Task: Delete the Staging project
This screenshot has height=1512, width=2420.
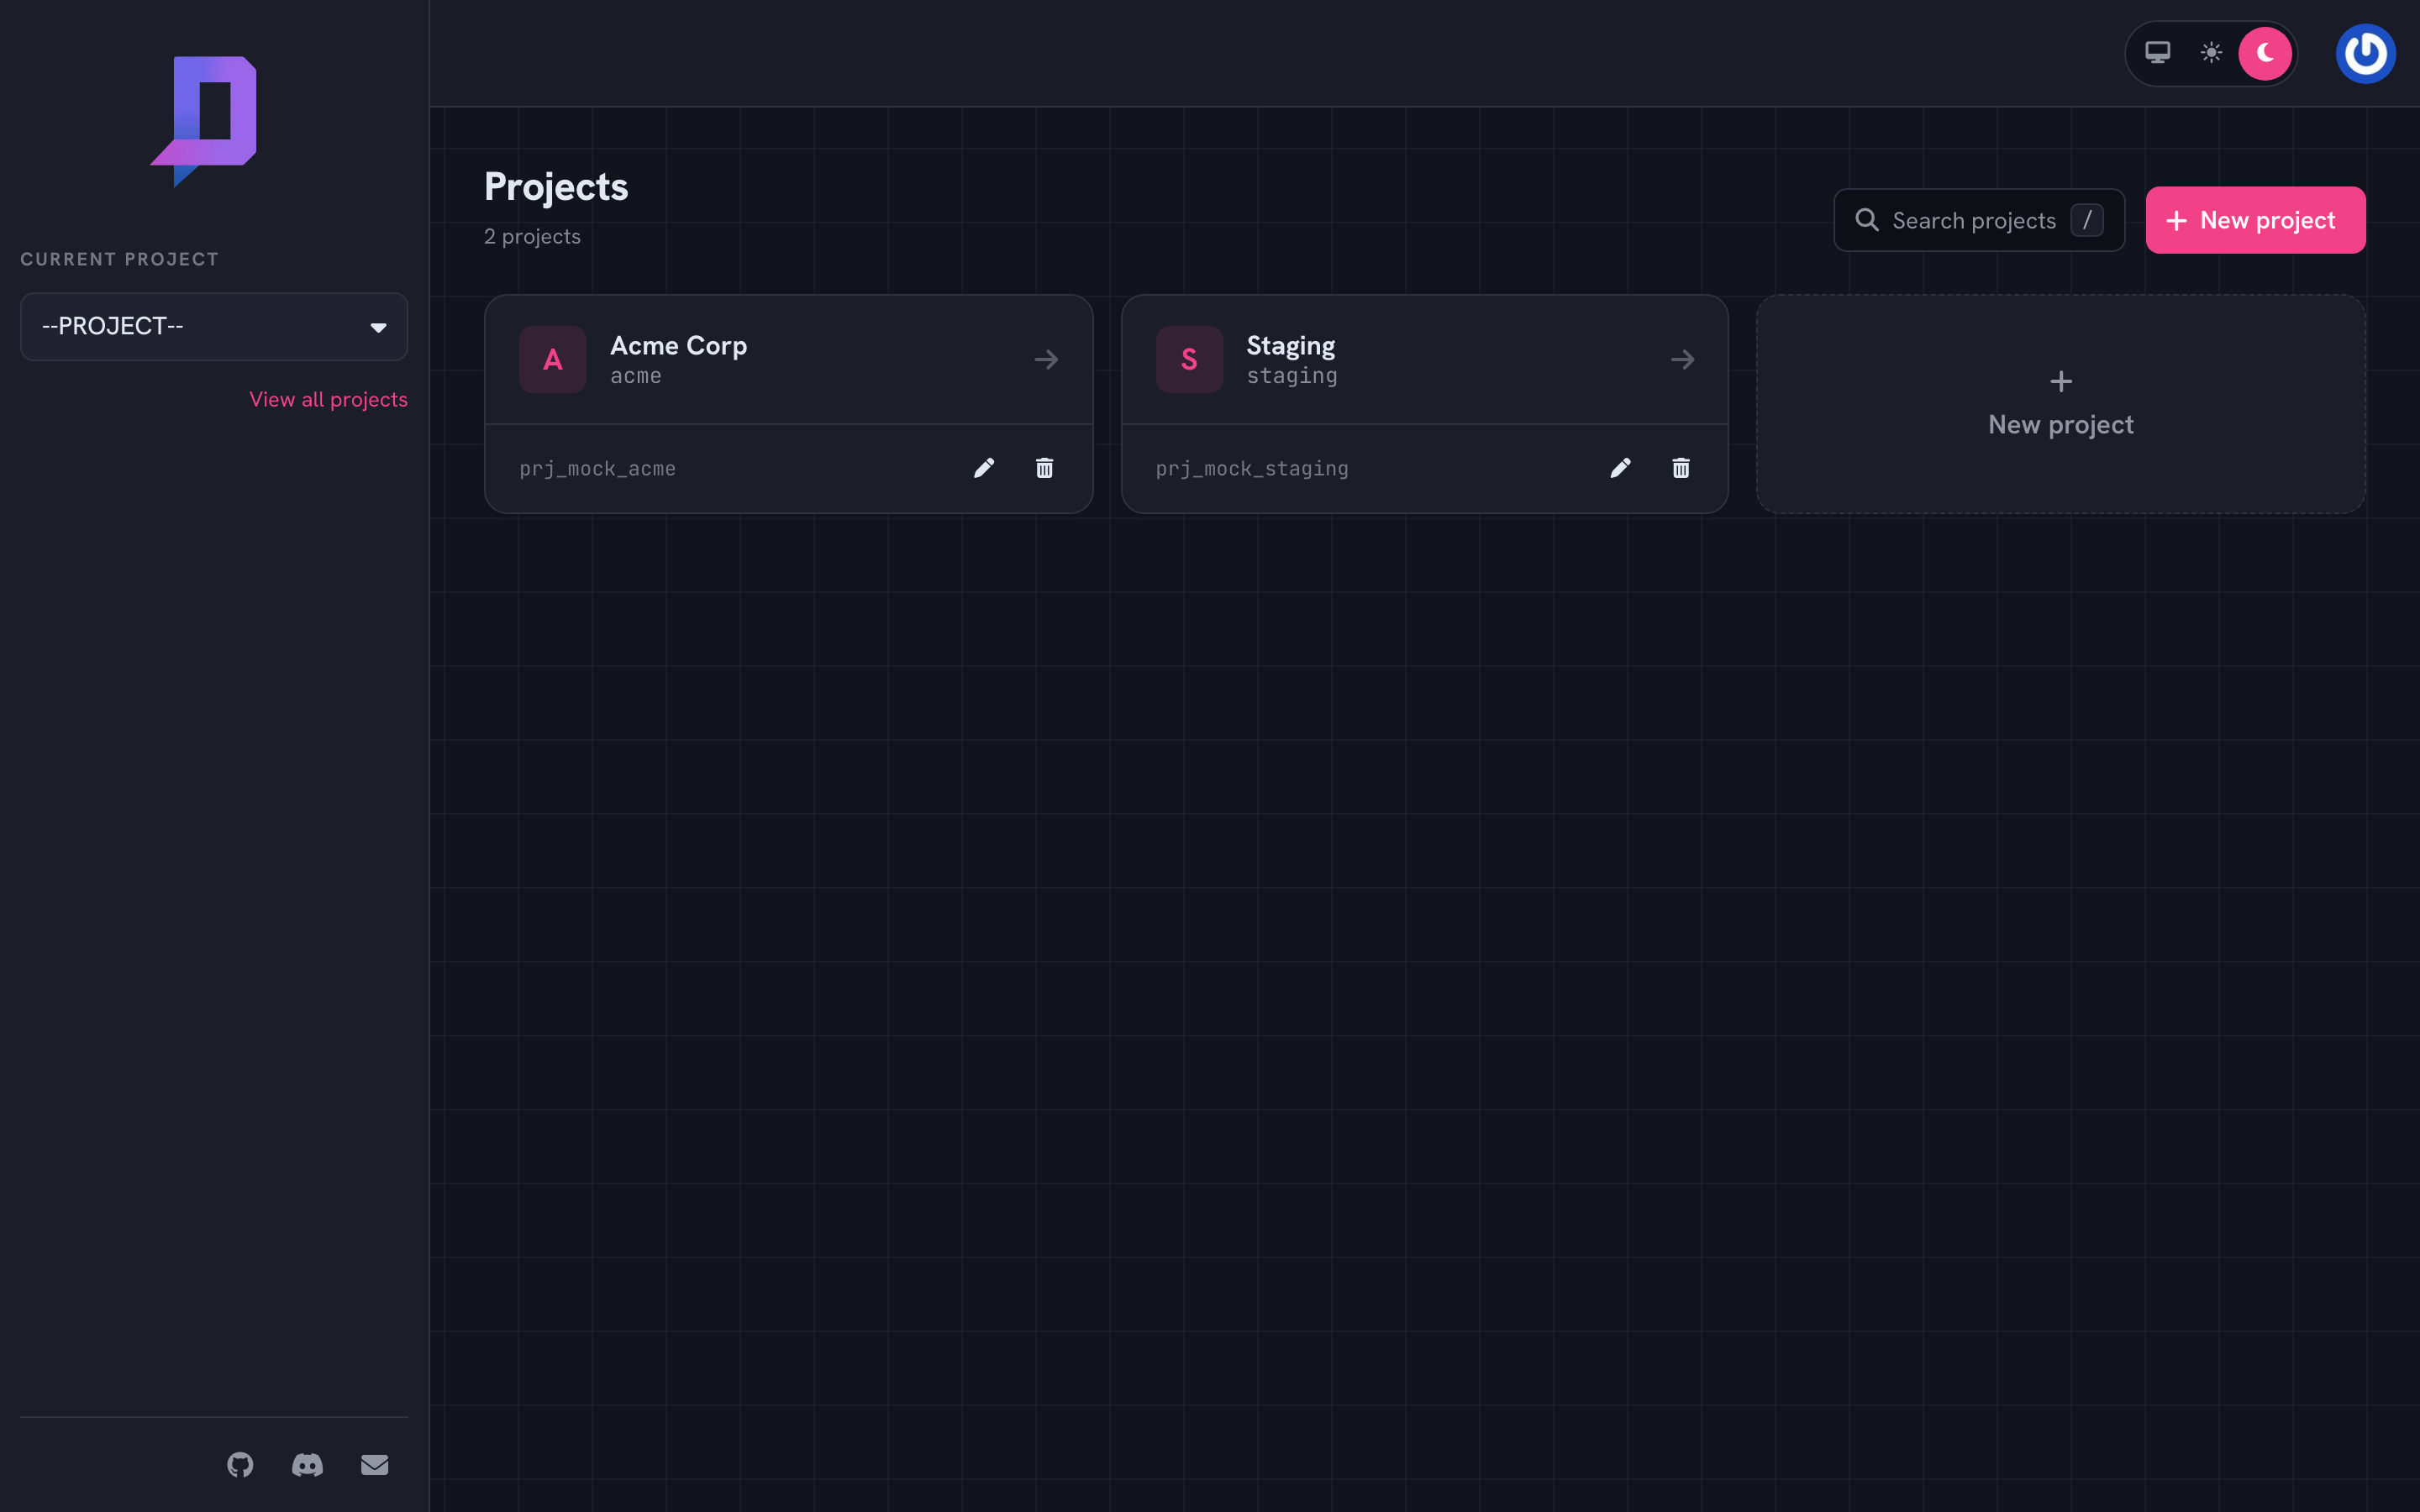Action: (1681, 468)
